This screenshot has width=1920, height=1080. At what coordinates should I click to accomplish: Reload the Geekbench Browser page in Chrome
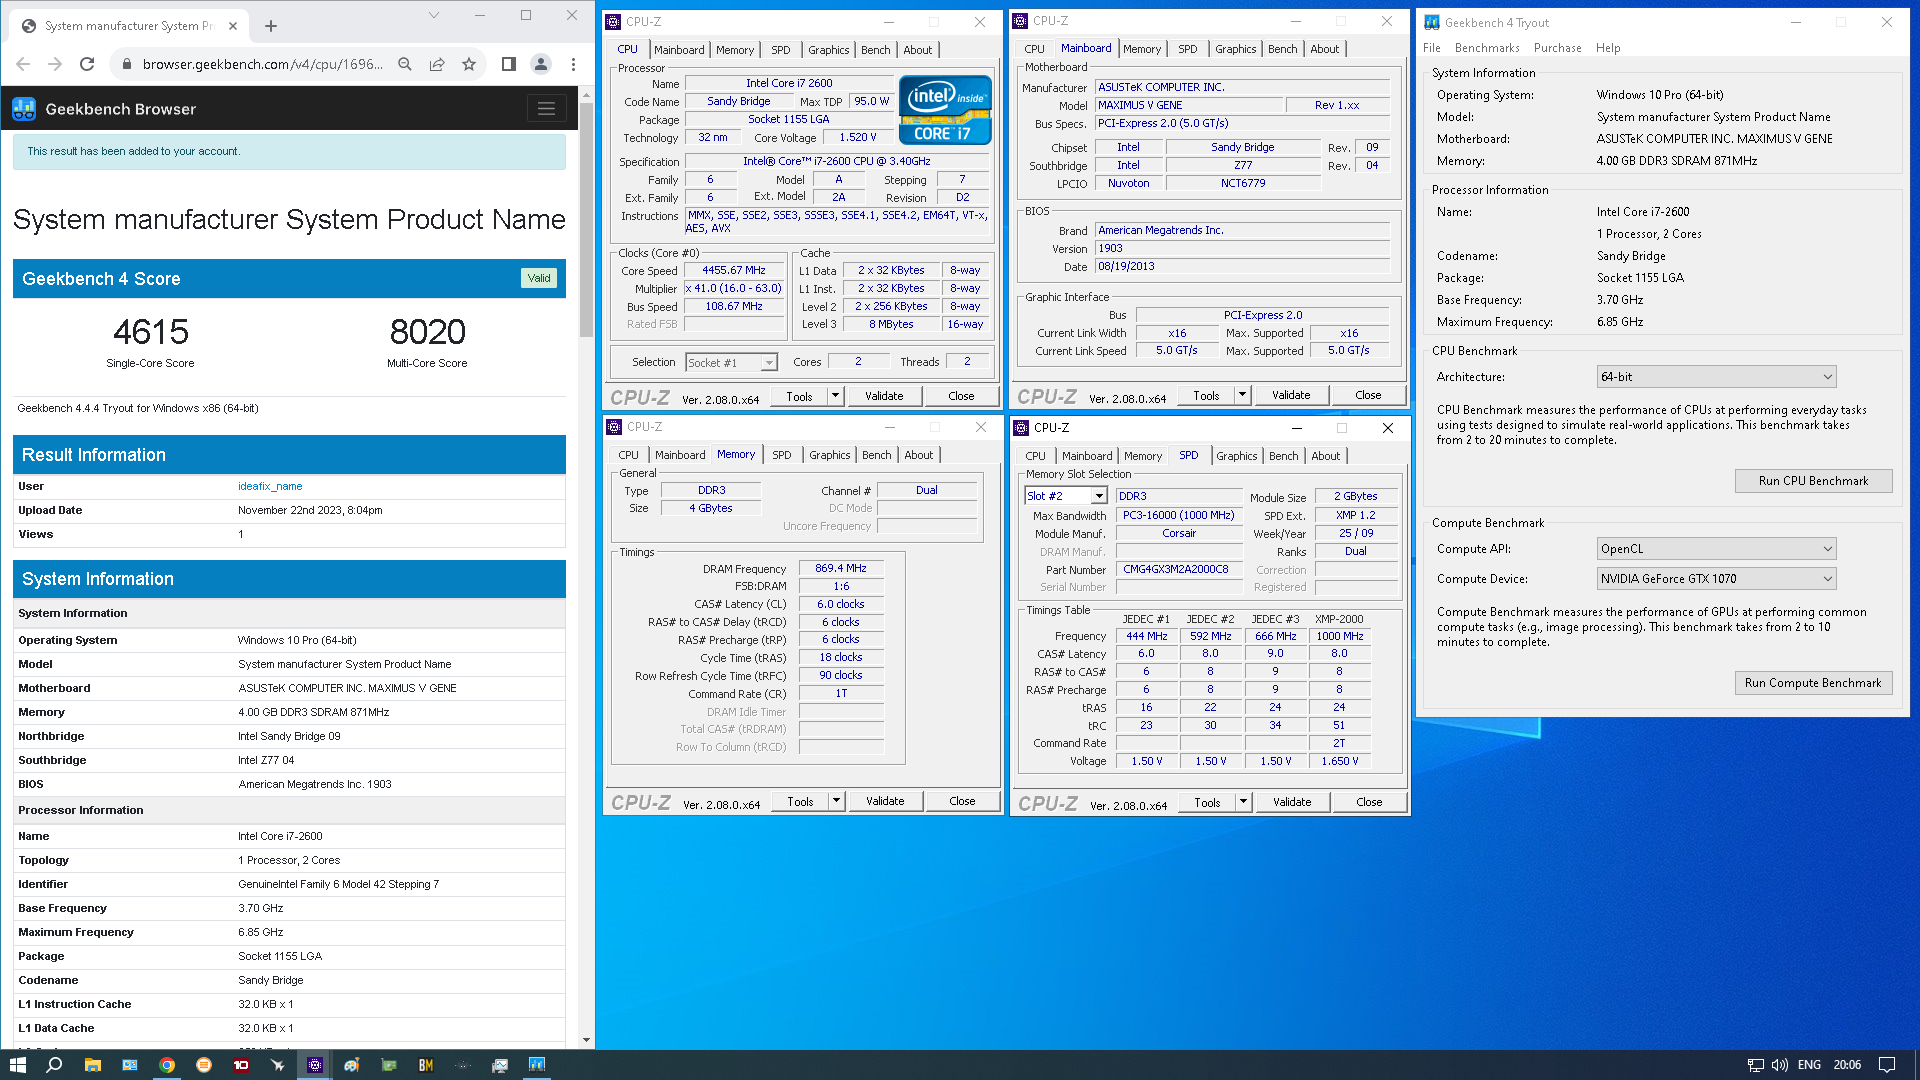coord(87,64)
